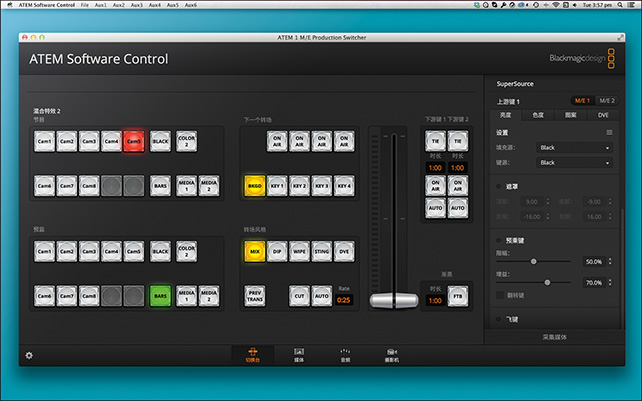Screen dimensions: 642x401
Task: Toggle the ON AIR button above KEY 4
Action: (x=344, y=141)
